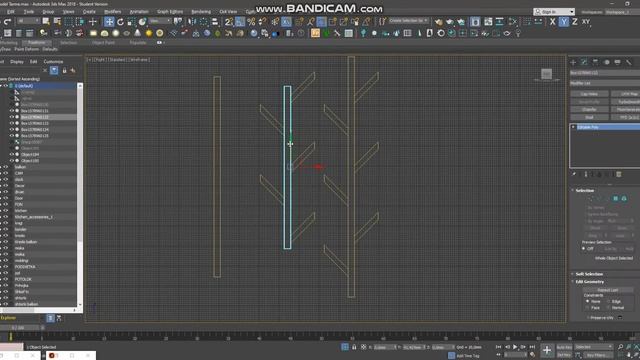Open the Tools menu

click(x=29, y=12)
